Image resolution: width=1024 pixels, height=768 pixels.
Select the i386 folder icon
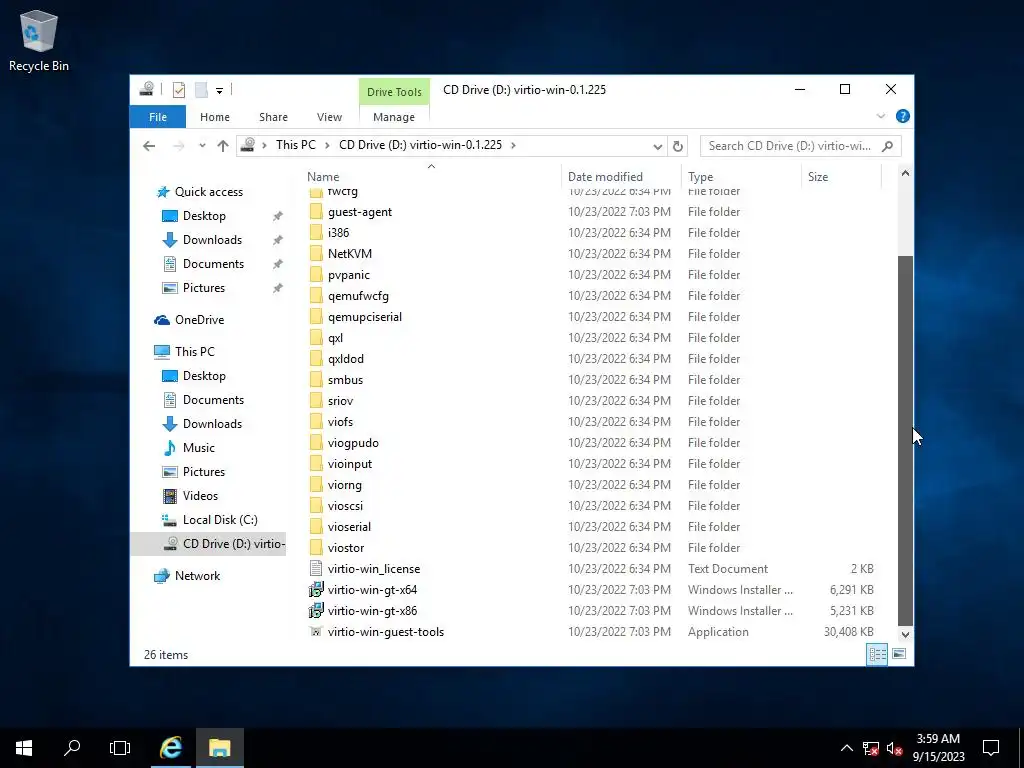[316, 232]
